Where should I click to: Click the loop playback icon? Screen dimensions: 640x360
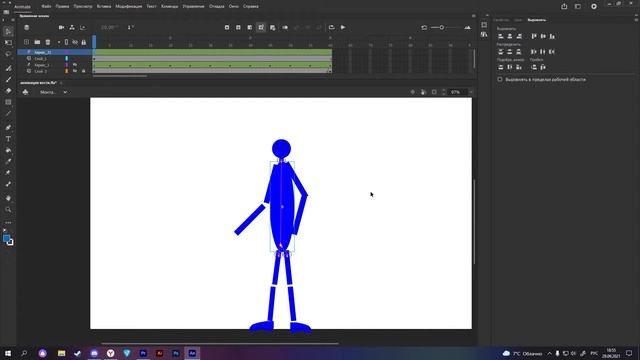click(331, 27)
